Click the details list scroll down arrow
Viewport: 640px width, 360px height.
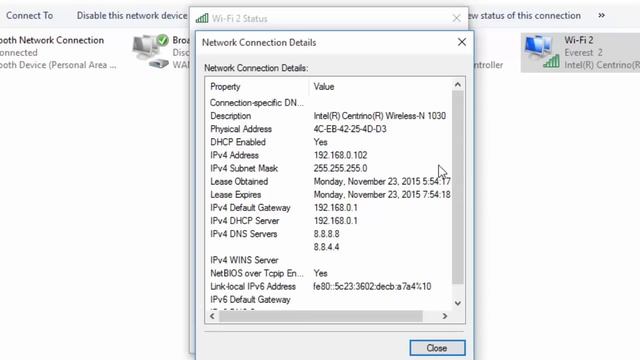[458, 303]
